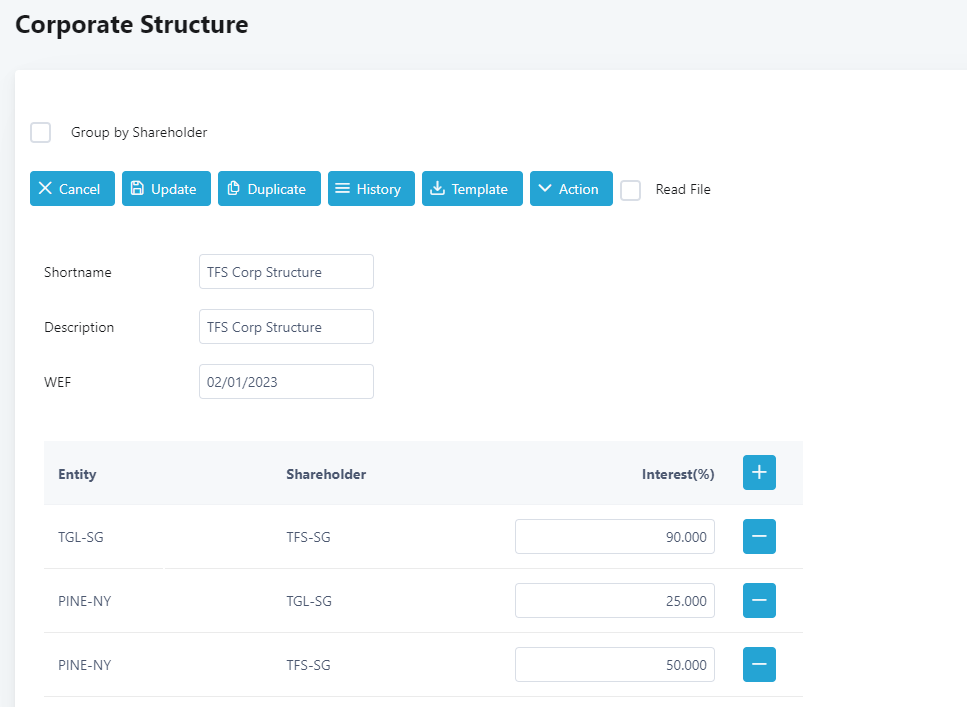Focus the Description text field

coord(286,327)
